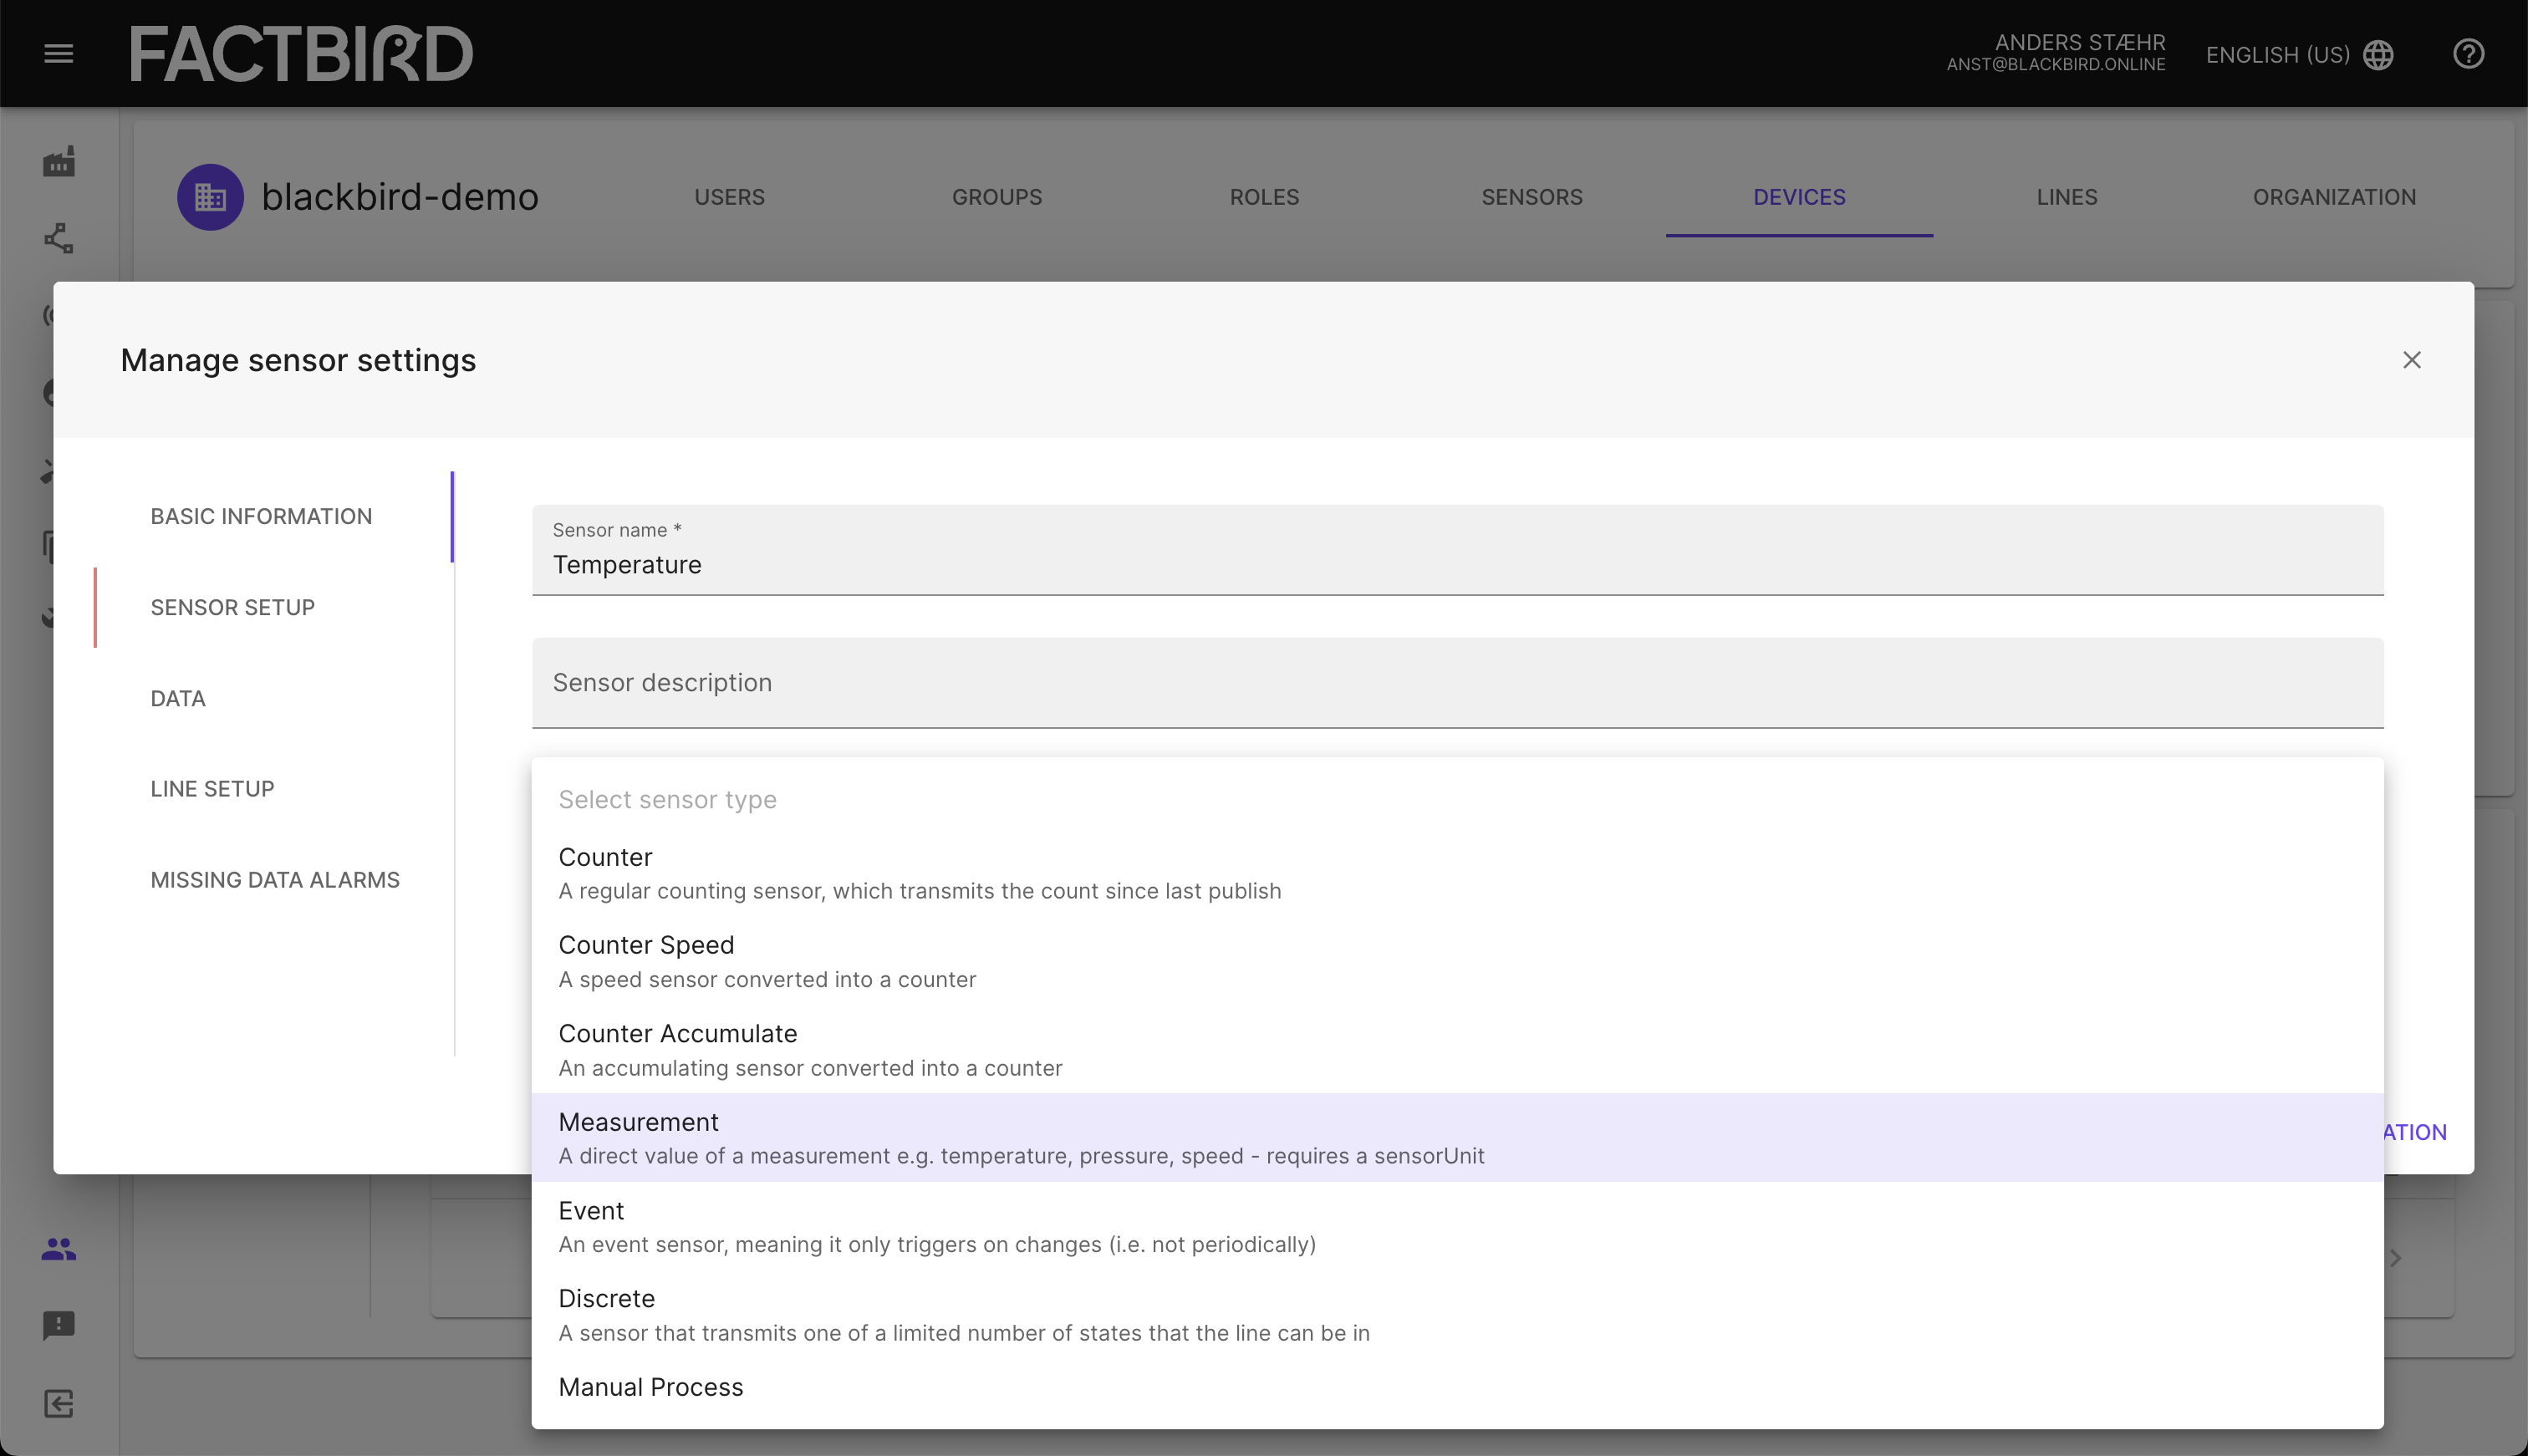The height and width of the screenshot is (1456, 2528).
Task: Close the Manage sensor settings dialog
Action: (2412, 360)
